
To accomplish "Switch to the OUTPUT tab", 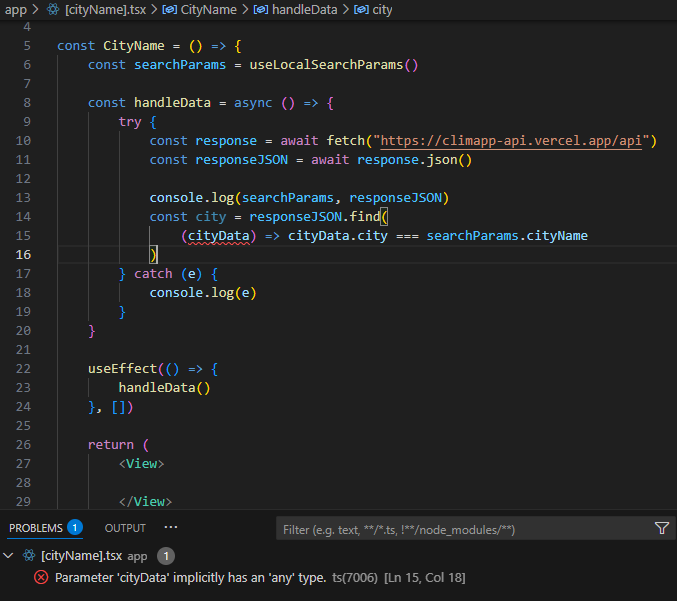I will [x=125, y=528].
